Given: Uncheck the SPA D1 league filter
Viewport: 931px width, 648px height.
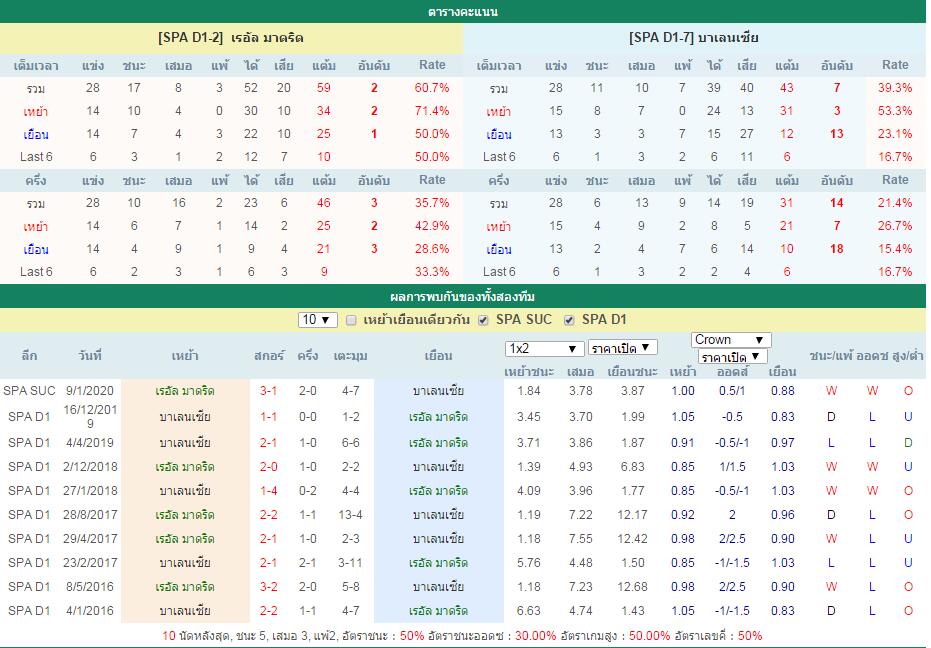Looking at the screenshot, I should click(569, 320).
